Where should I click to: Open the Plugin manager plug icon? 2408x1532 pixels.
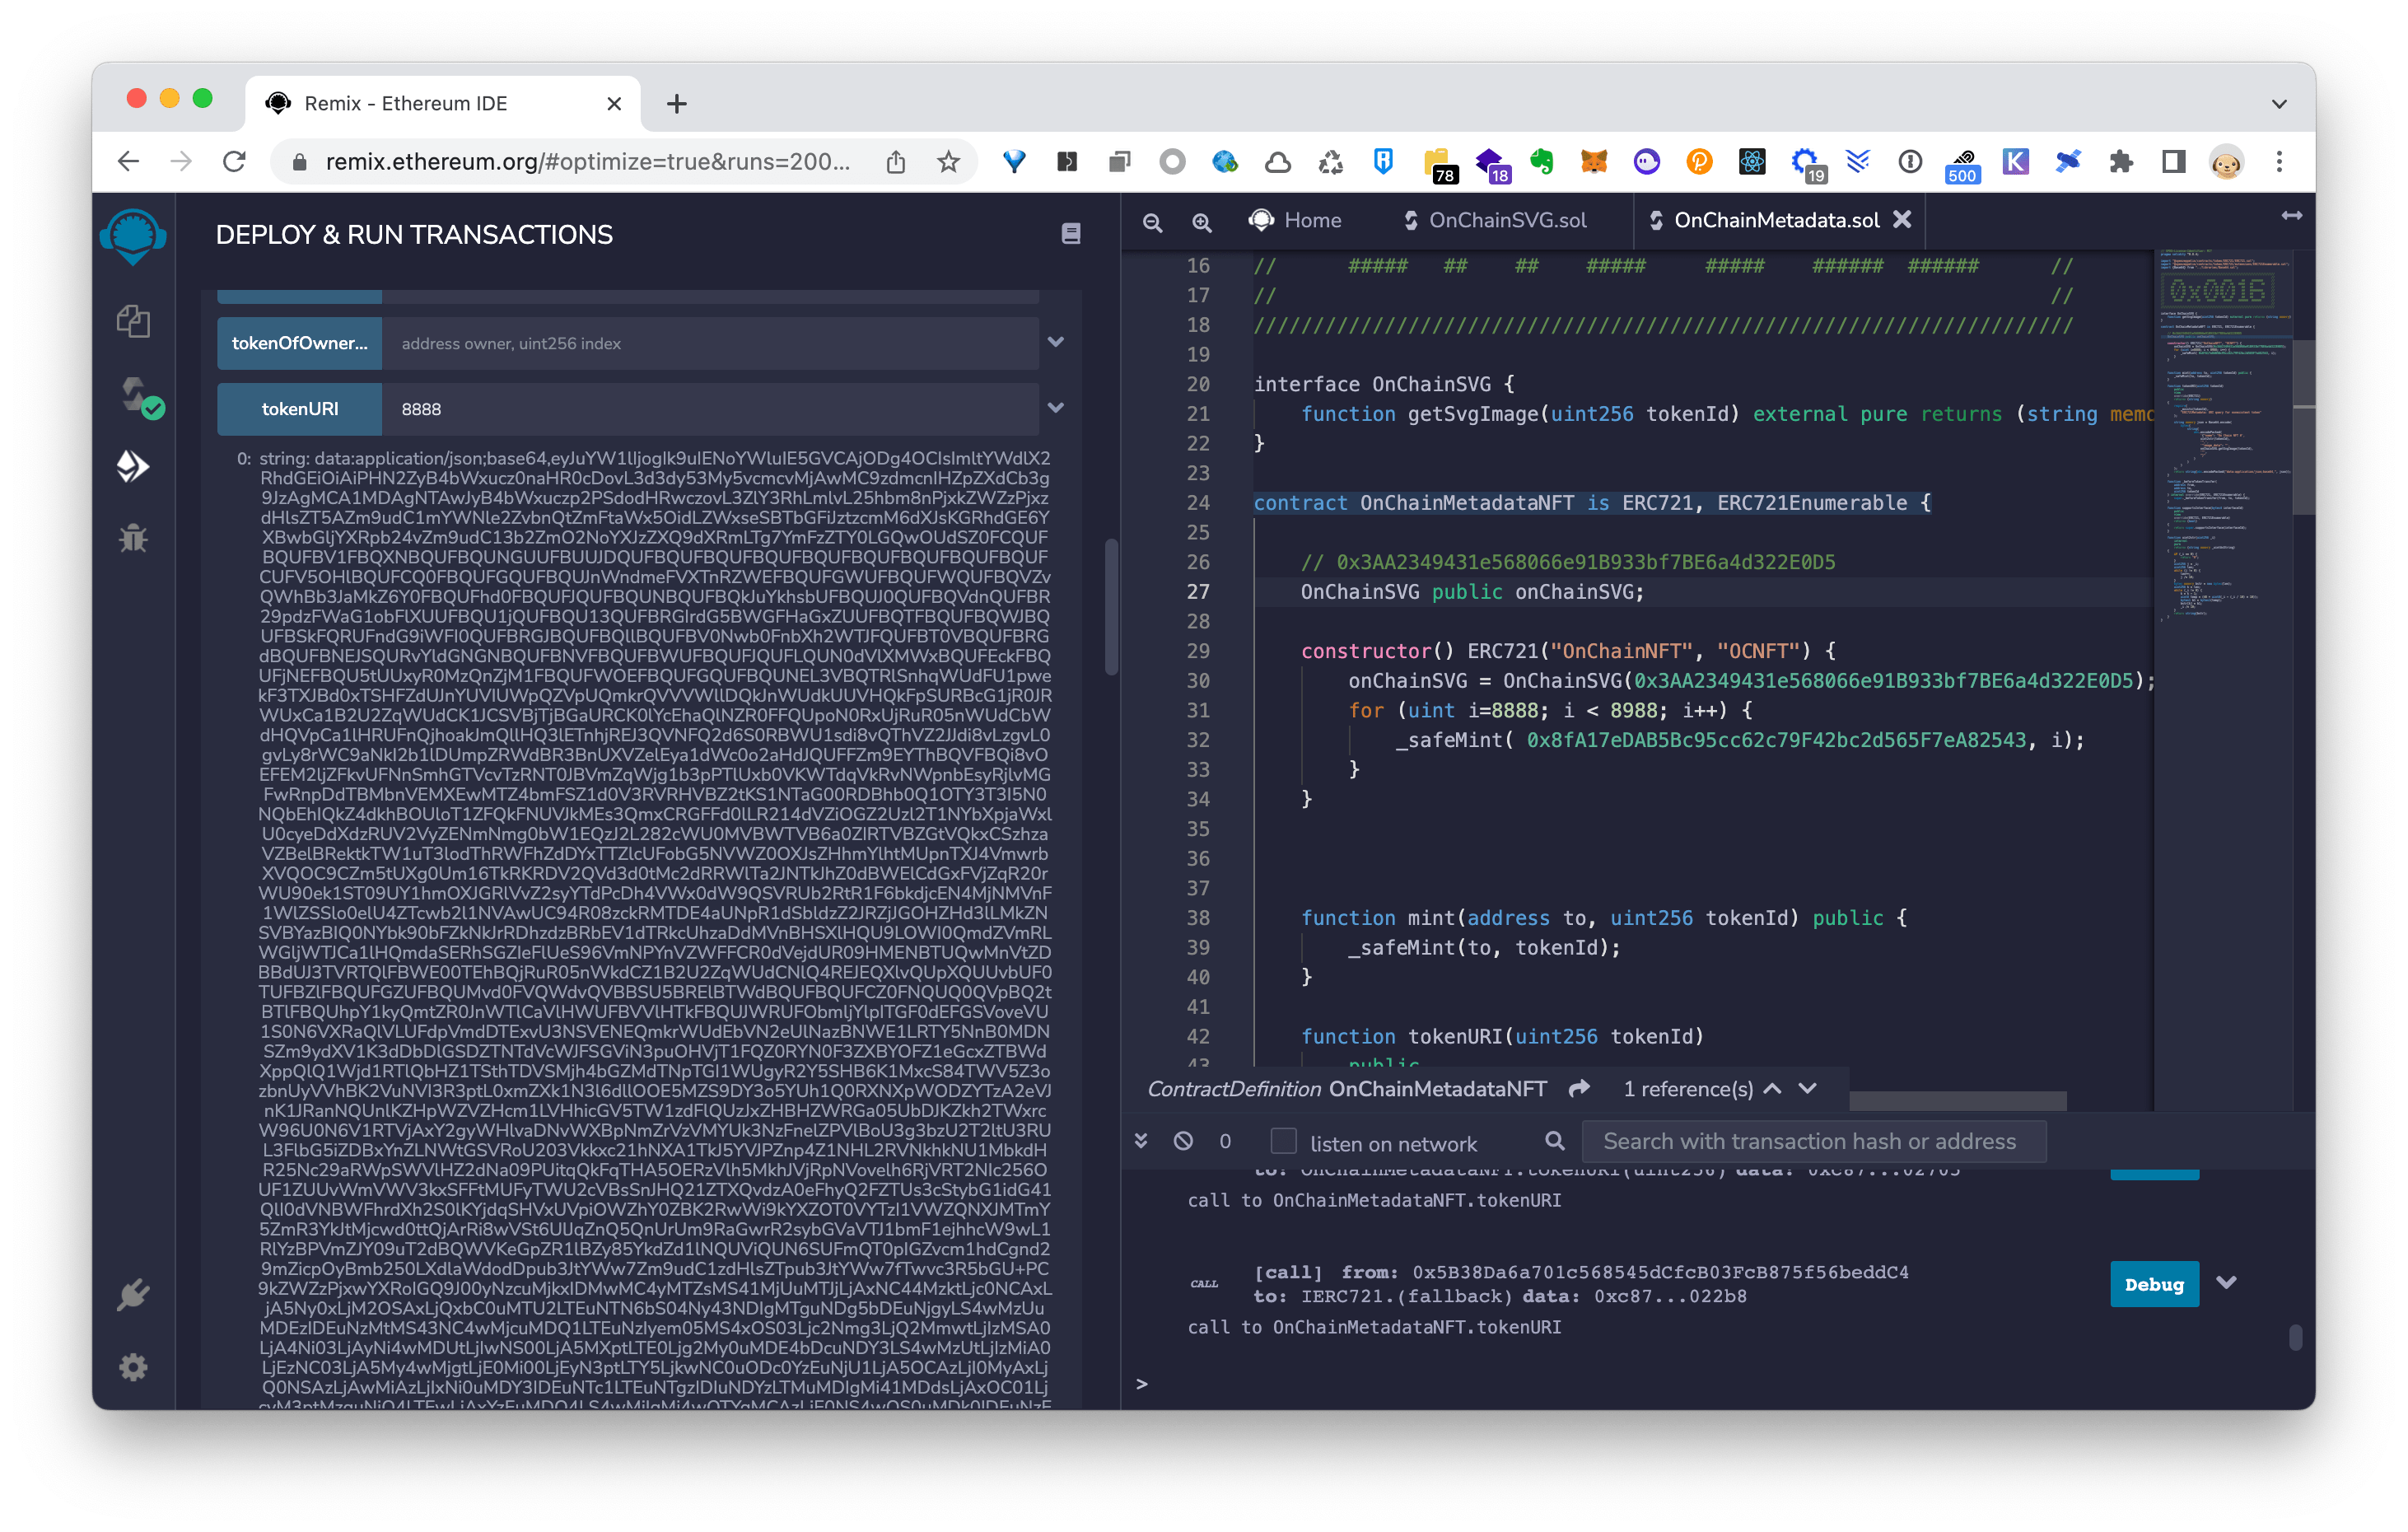tap(133, 1294)
